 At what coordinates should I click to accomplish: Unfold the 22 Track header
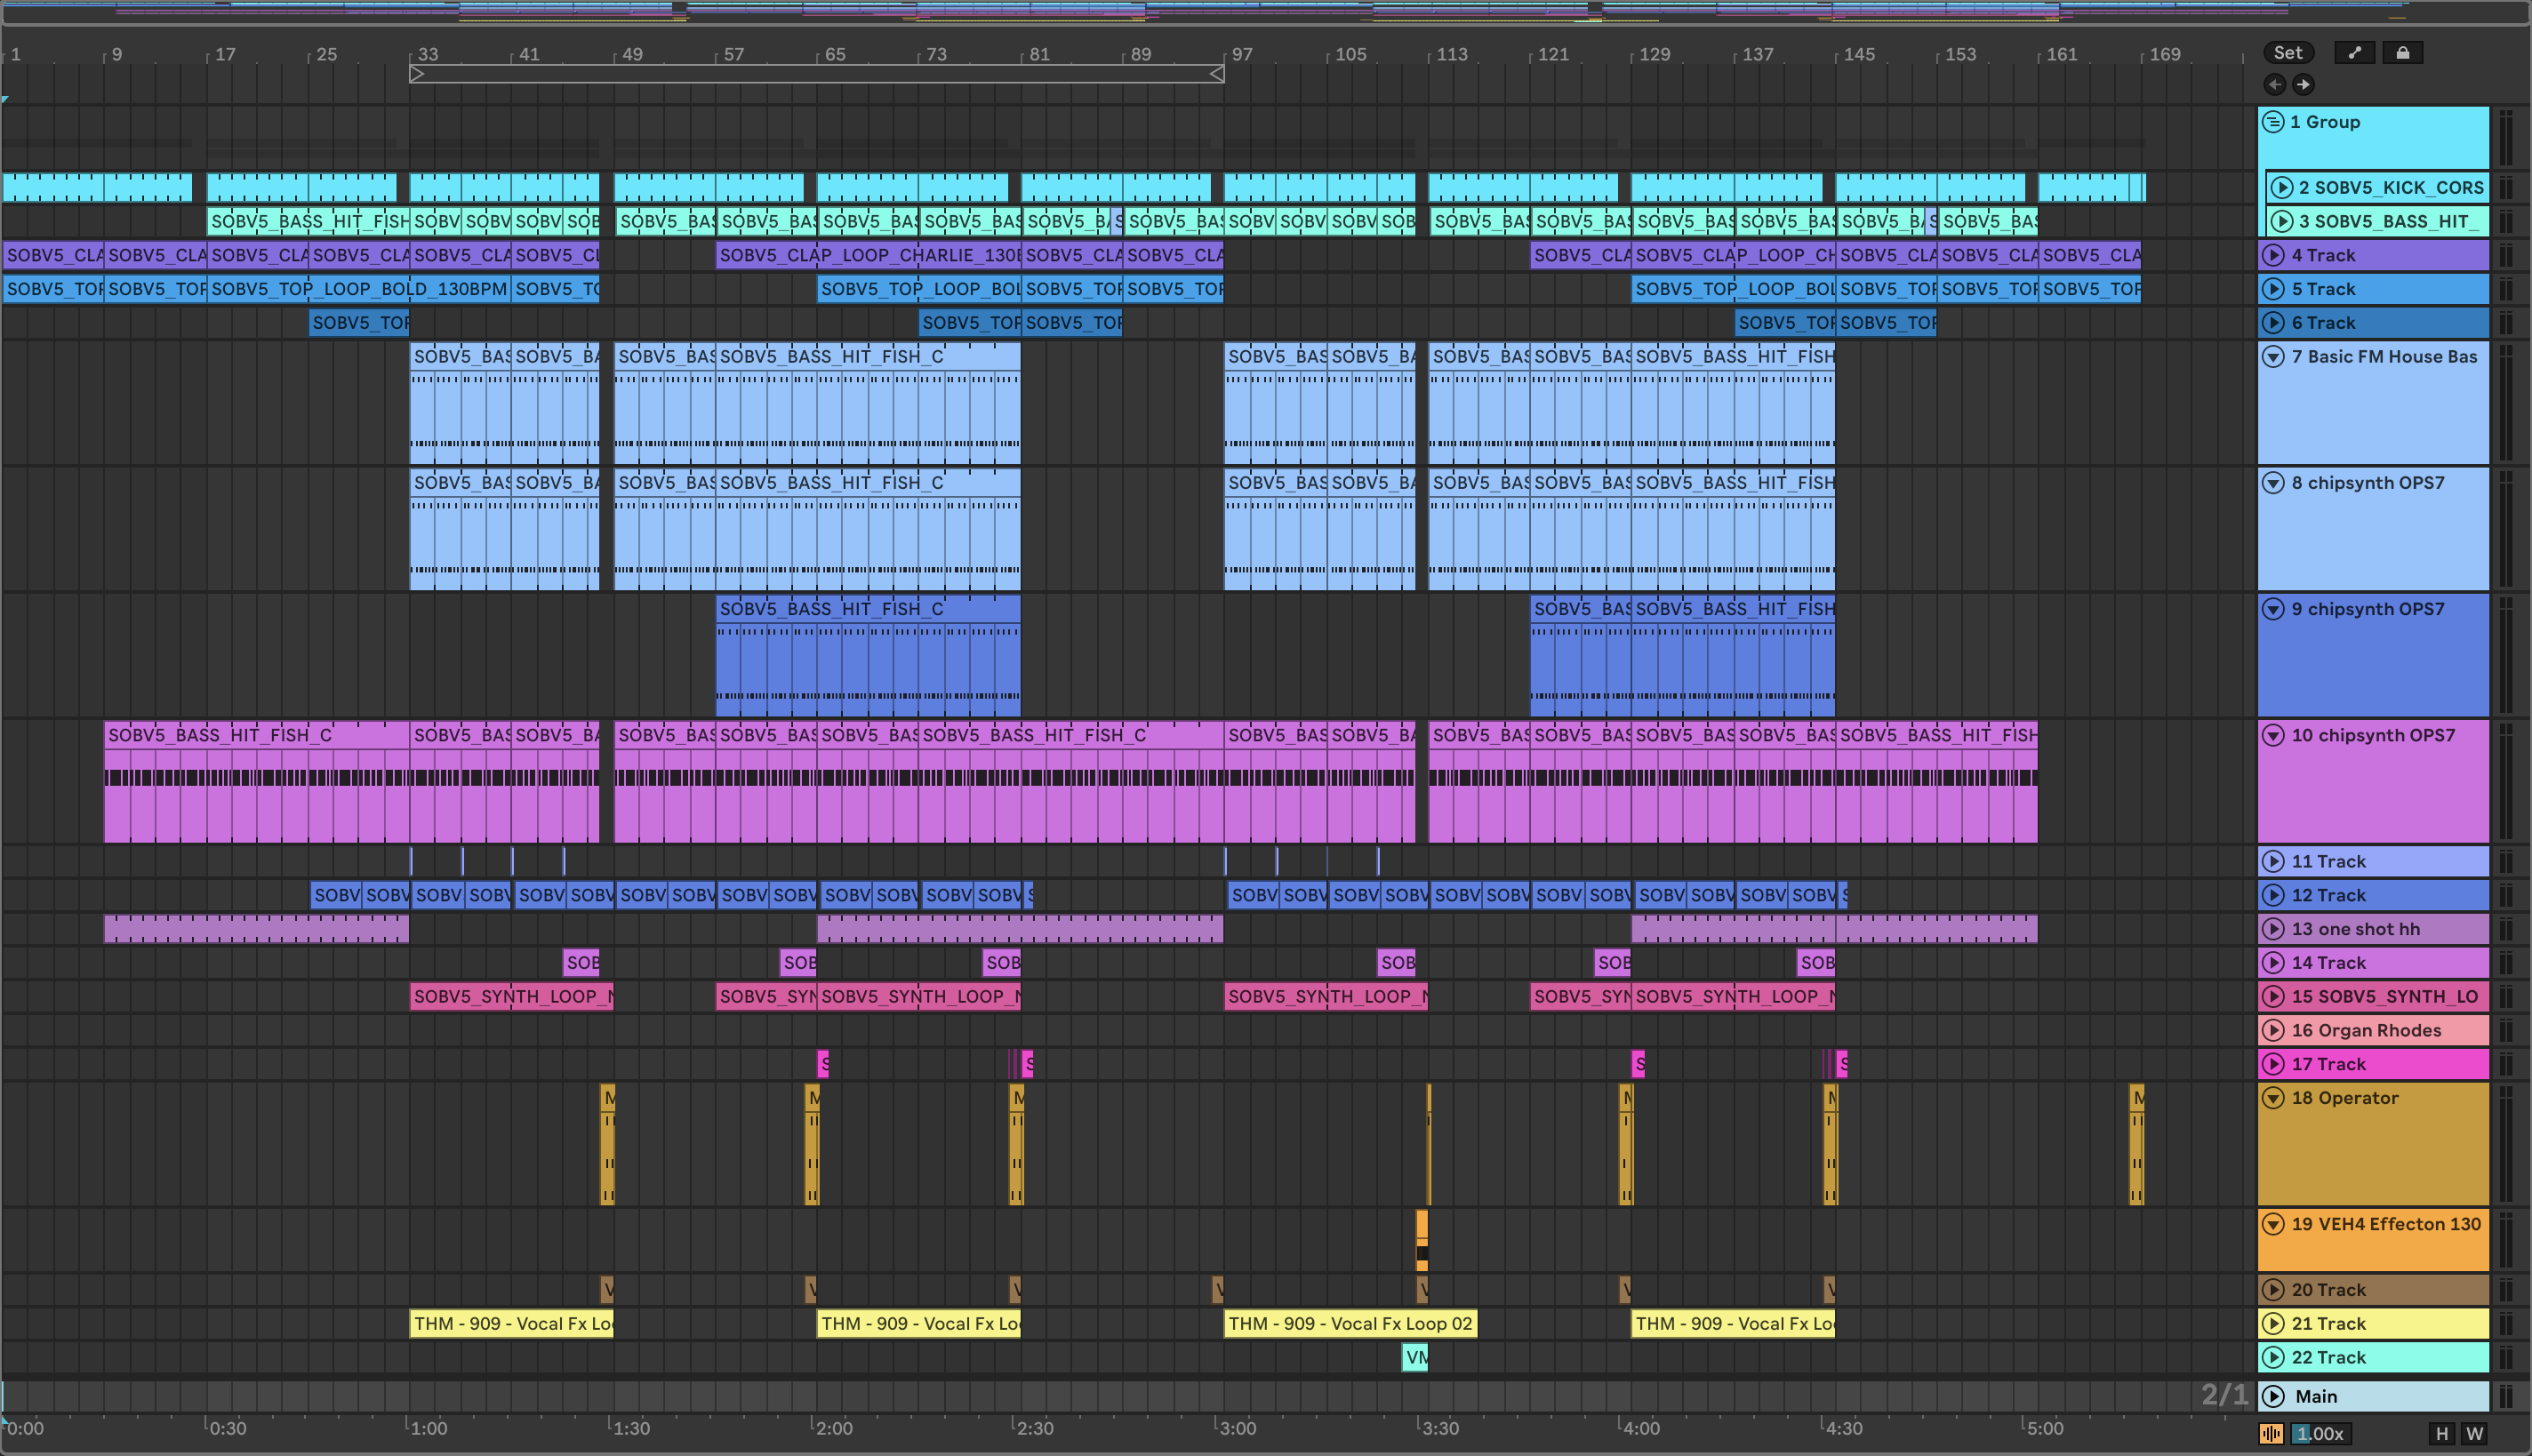[x=2273, y=1357]
